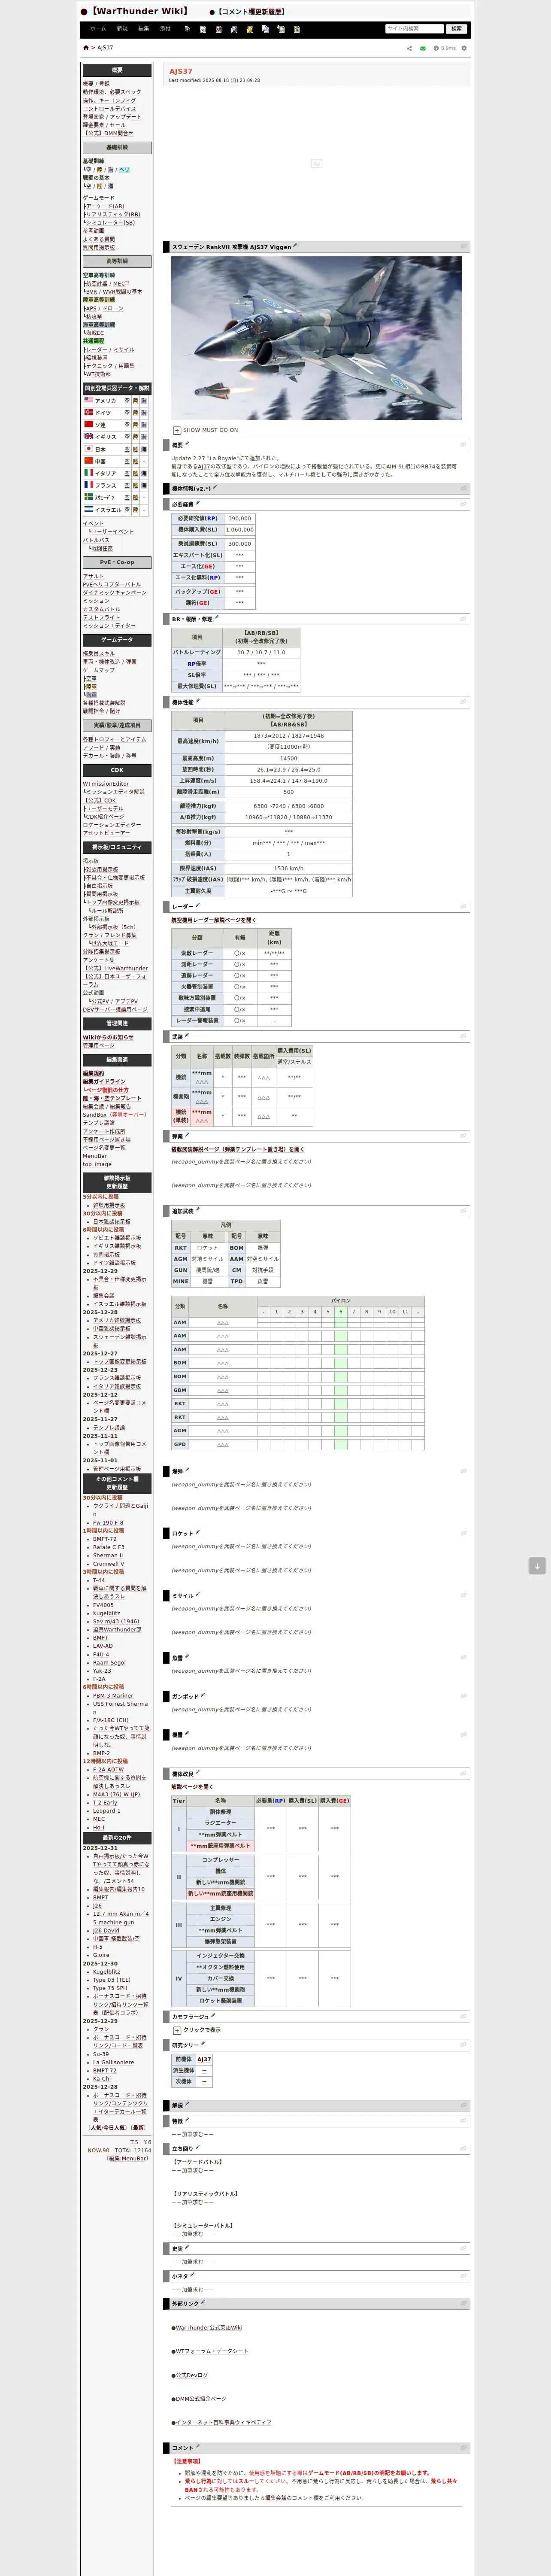Image resolution: width=551 pixels, height=2576 pixels.
Task: Open the gear settings icon in the header
Action: (464, 48)
